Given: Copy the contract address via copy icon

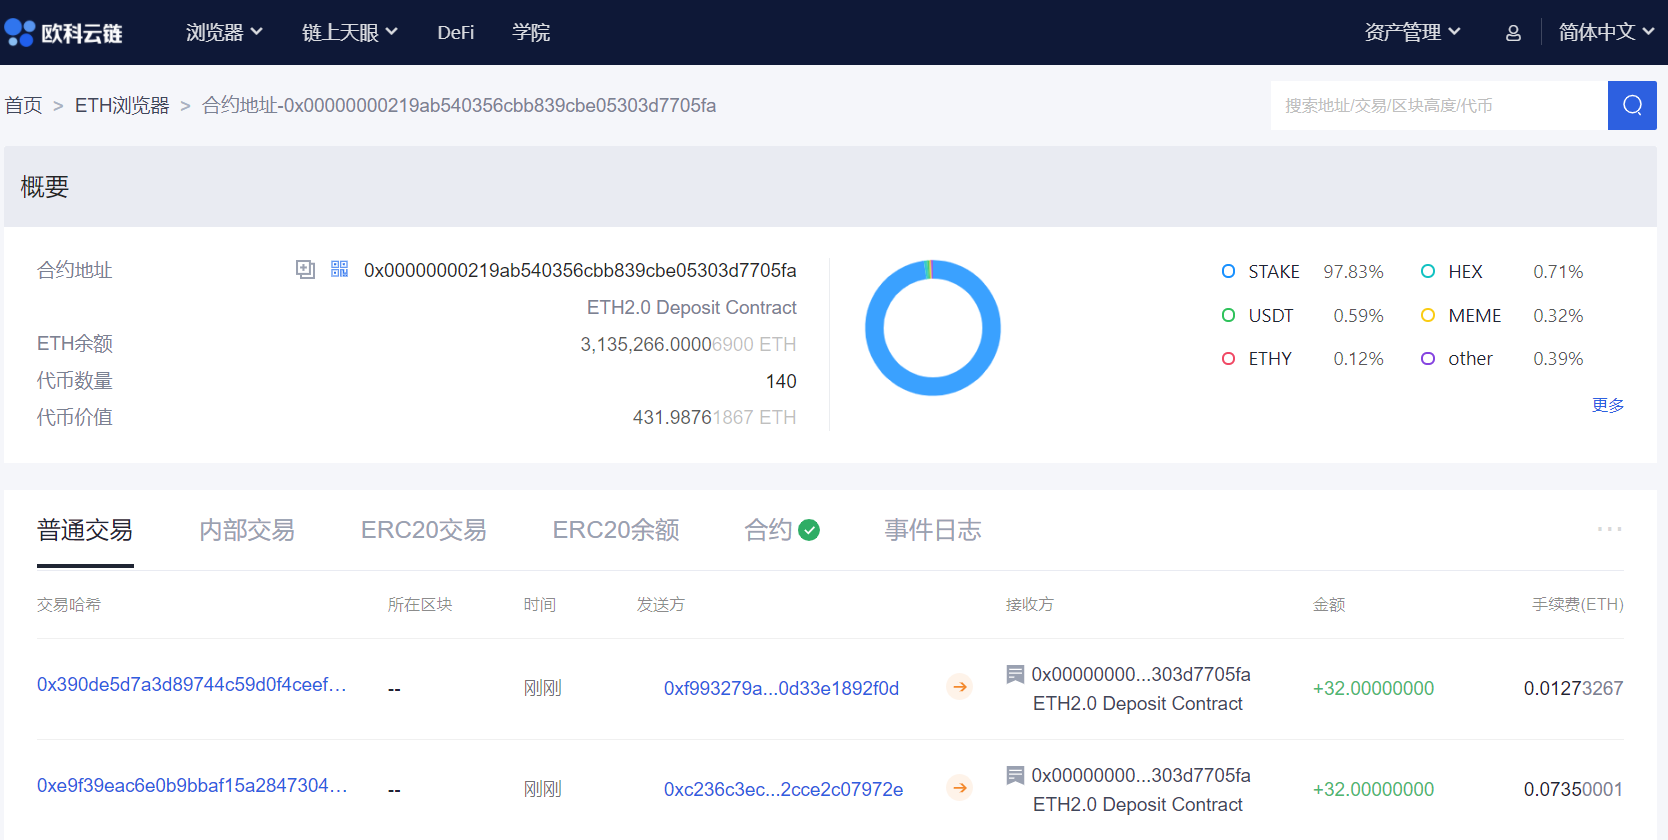Looking at the screenshot, I should pyautogui.click(x=305, y=270).
